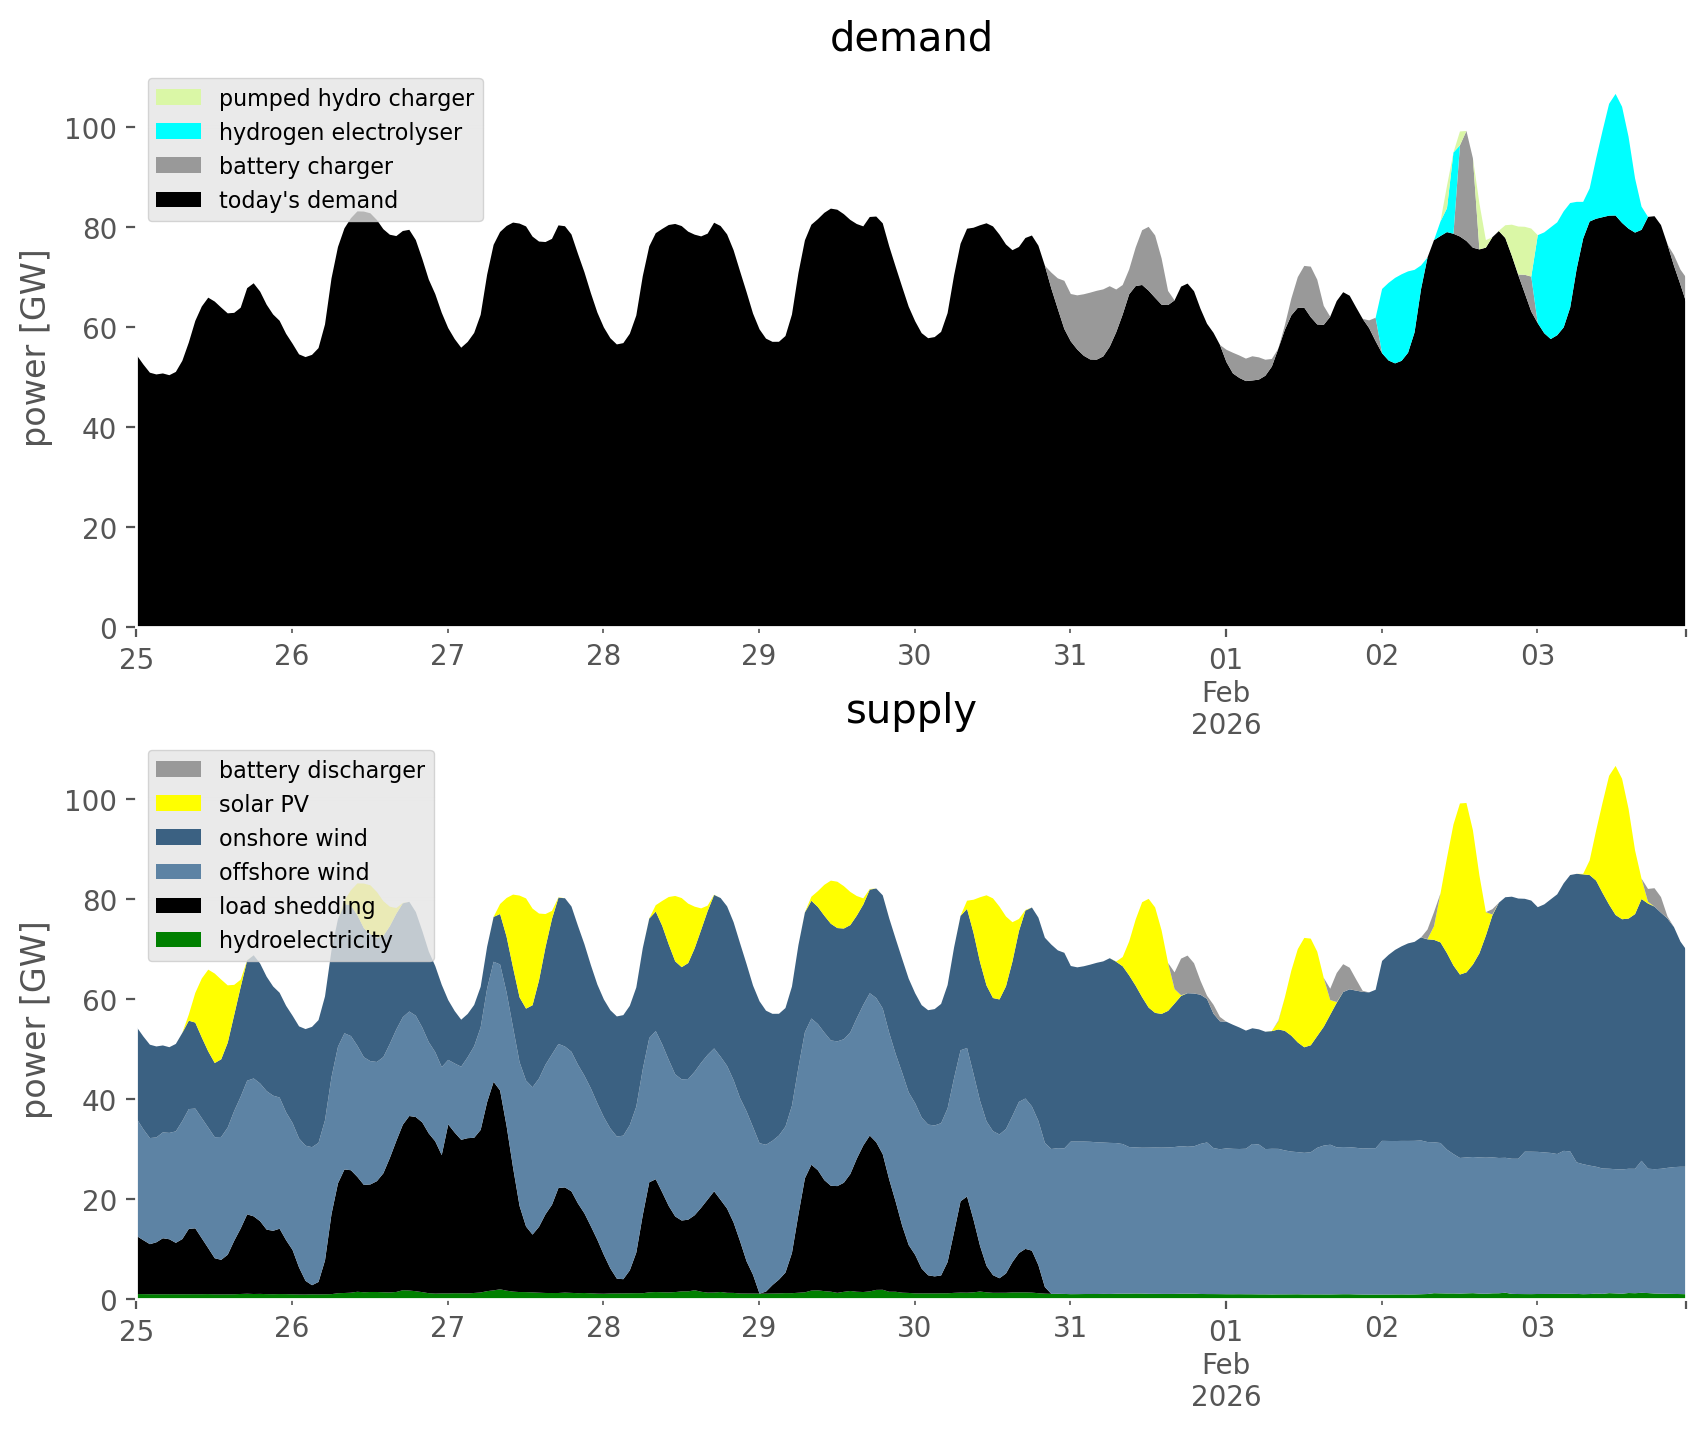Screen dimensions: 1706x1431
Task: Click the cyan hydrogen electrolyser legend swatch
Action: click(x=179, y=132)
